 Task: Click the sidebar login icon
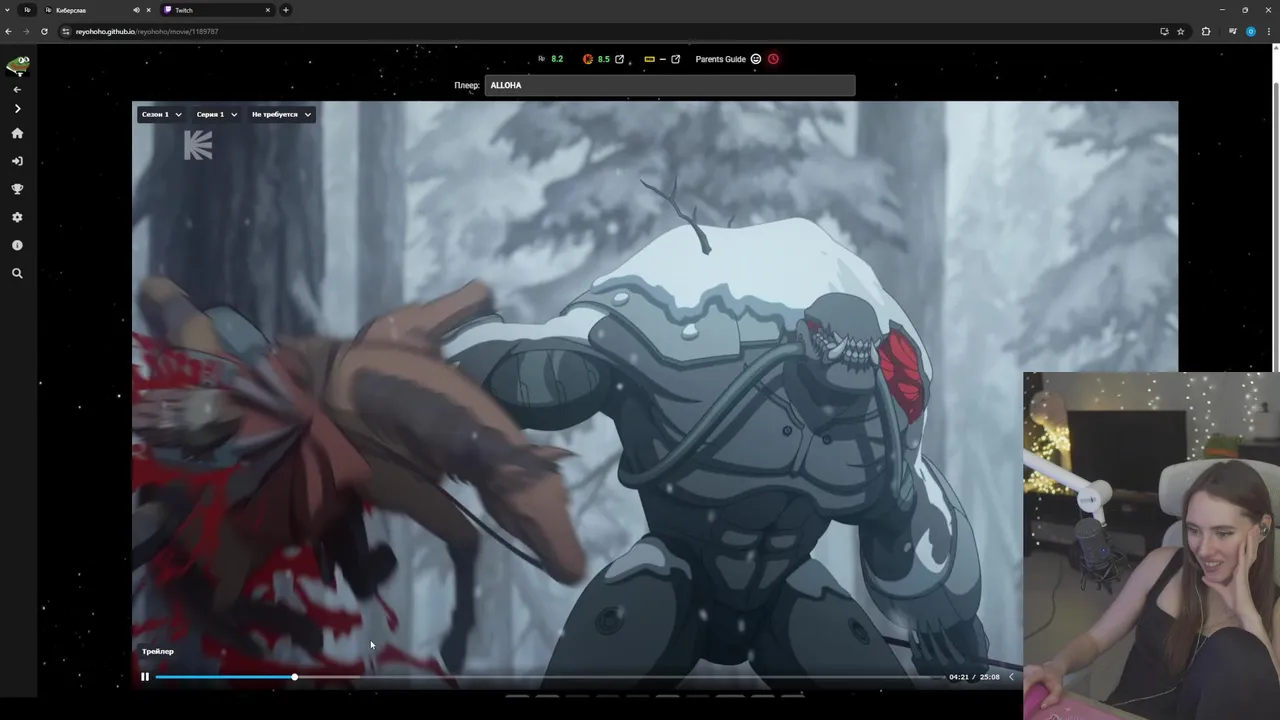tap(17, 161)
